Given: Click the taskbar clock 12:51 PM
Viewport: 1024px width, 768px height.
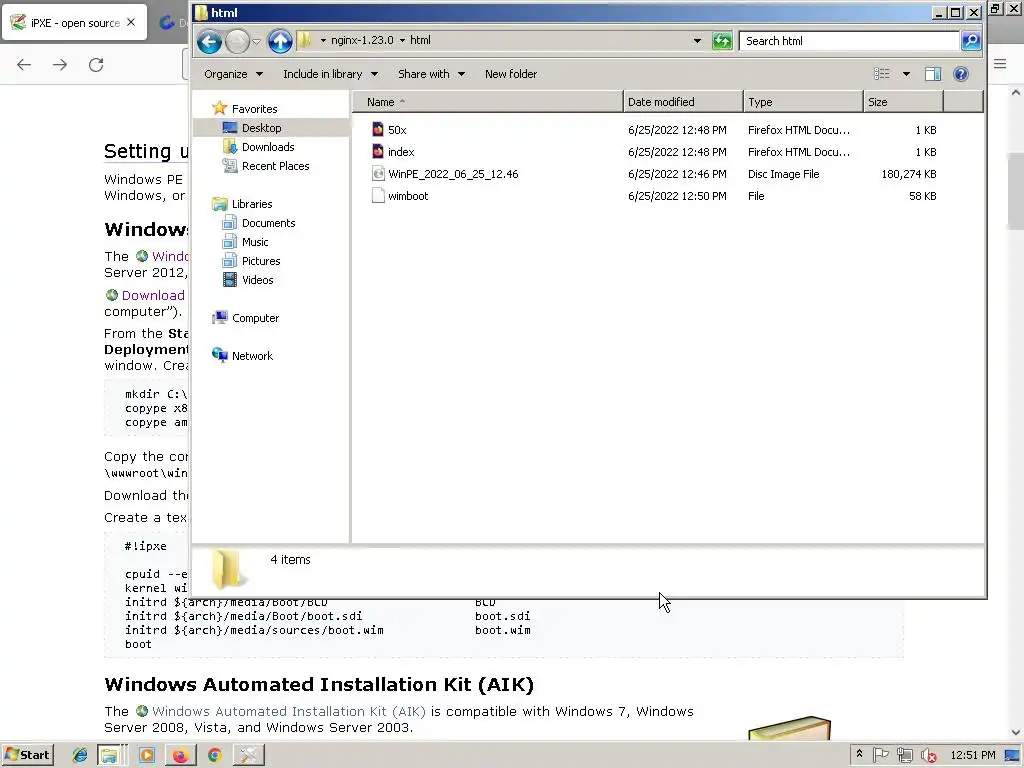Looking at the screenshot, I should click(972, 755).
